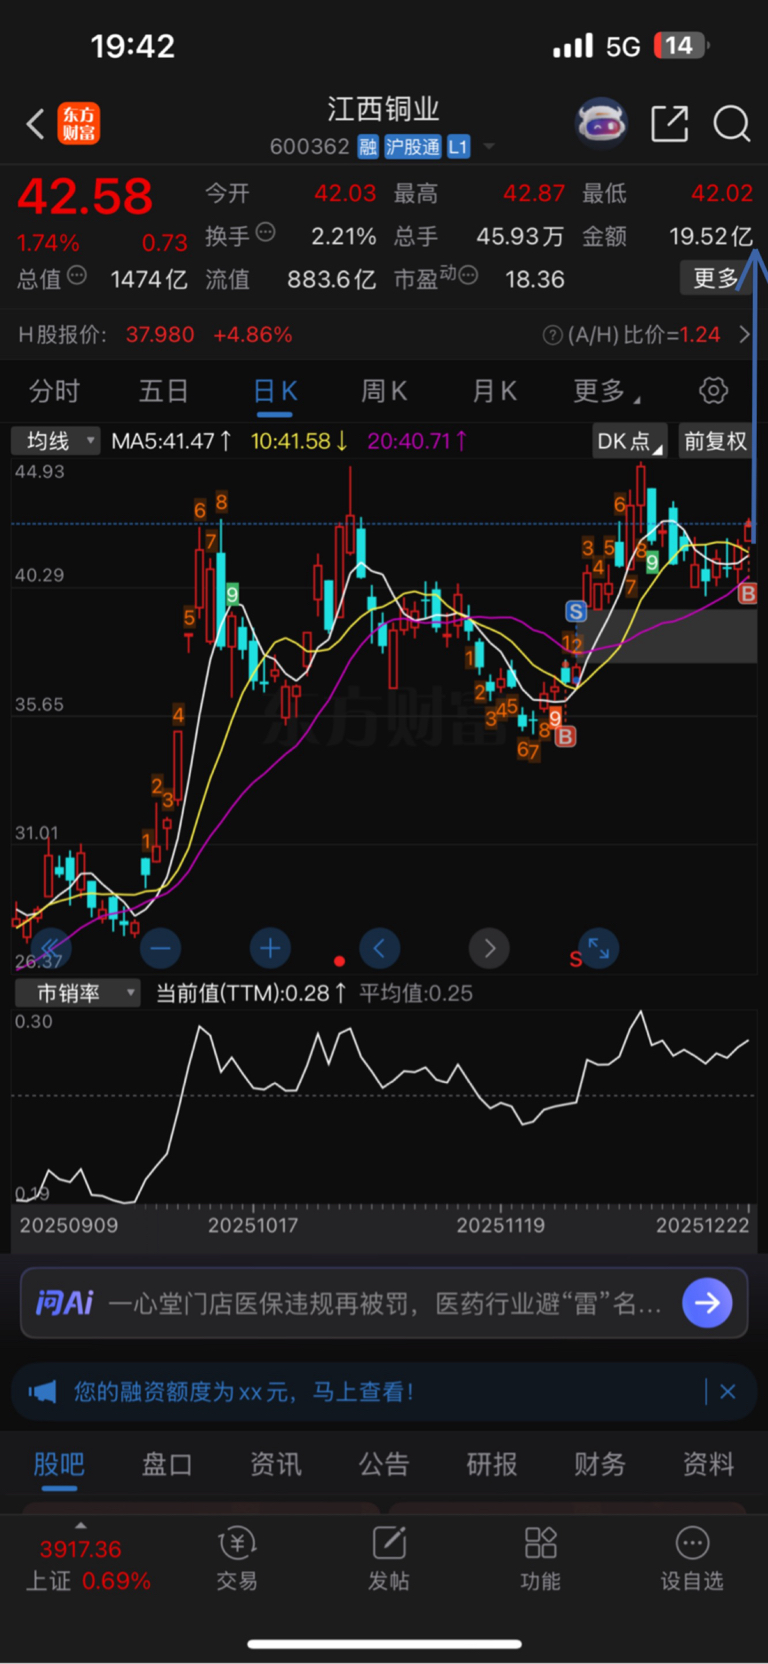
Task: Switch to 五日 chart tab
Action: pos(164,391)
